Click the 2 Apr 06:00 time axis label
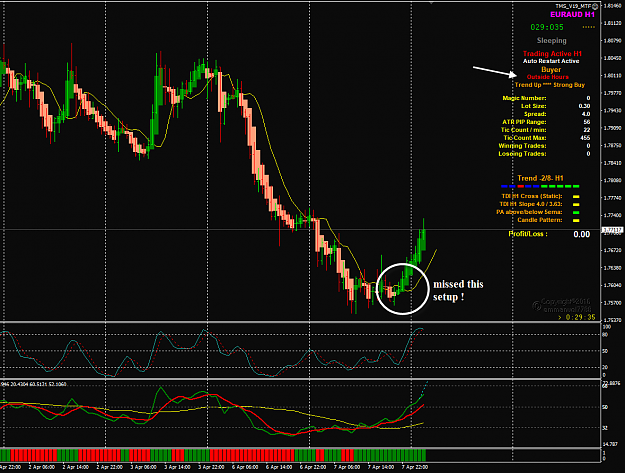 (42, 467)
